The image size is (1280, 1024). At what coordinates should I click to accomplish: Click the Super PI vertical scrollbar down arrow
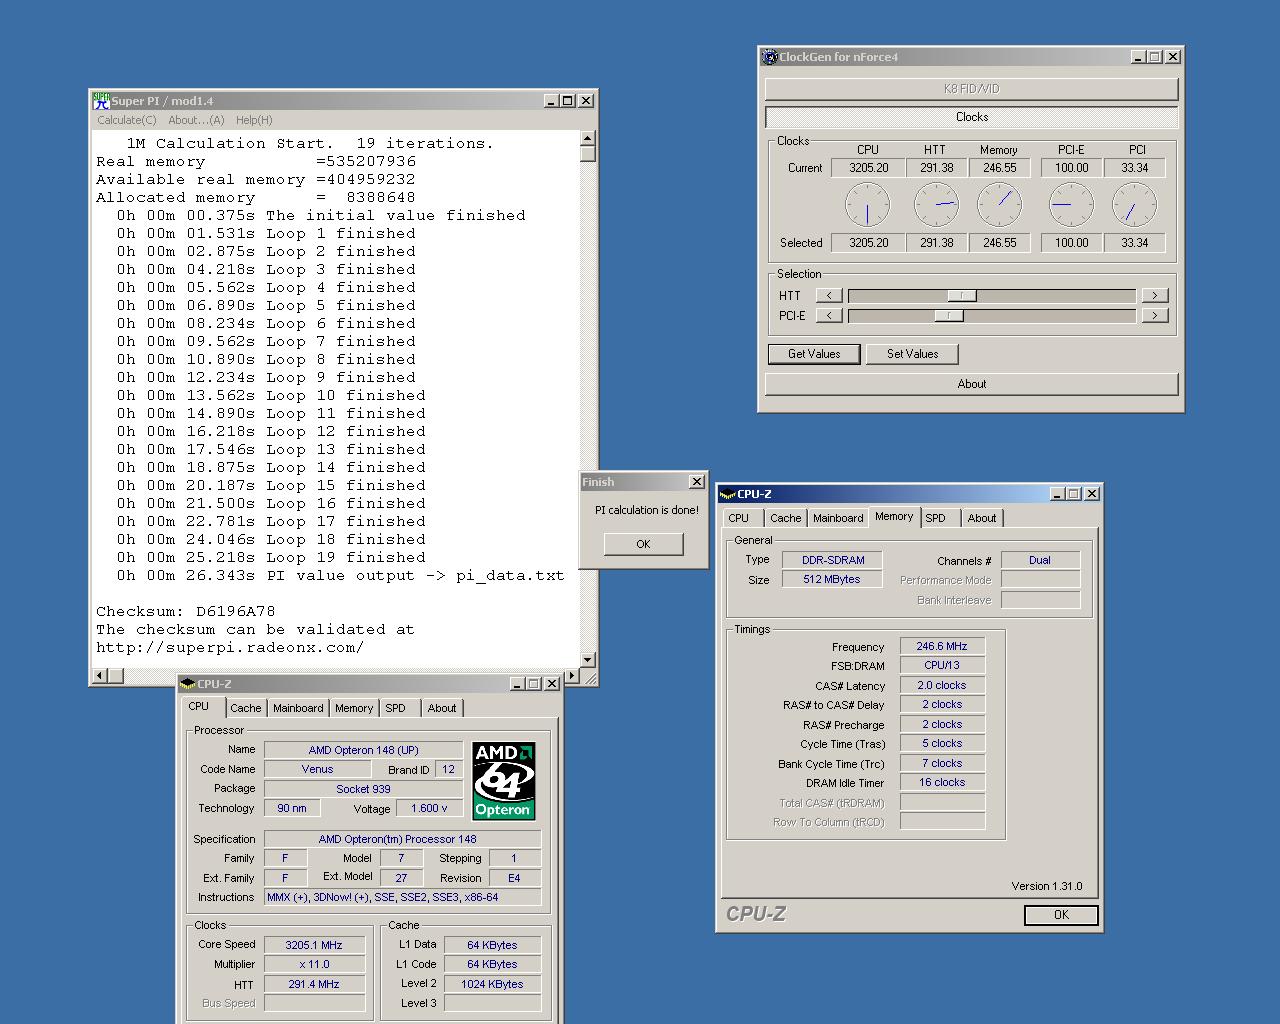(587, 659)
